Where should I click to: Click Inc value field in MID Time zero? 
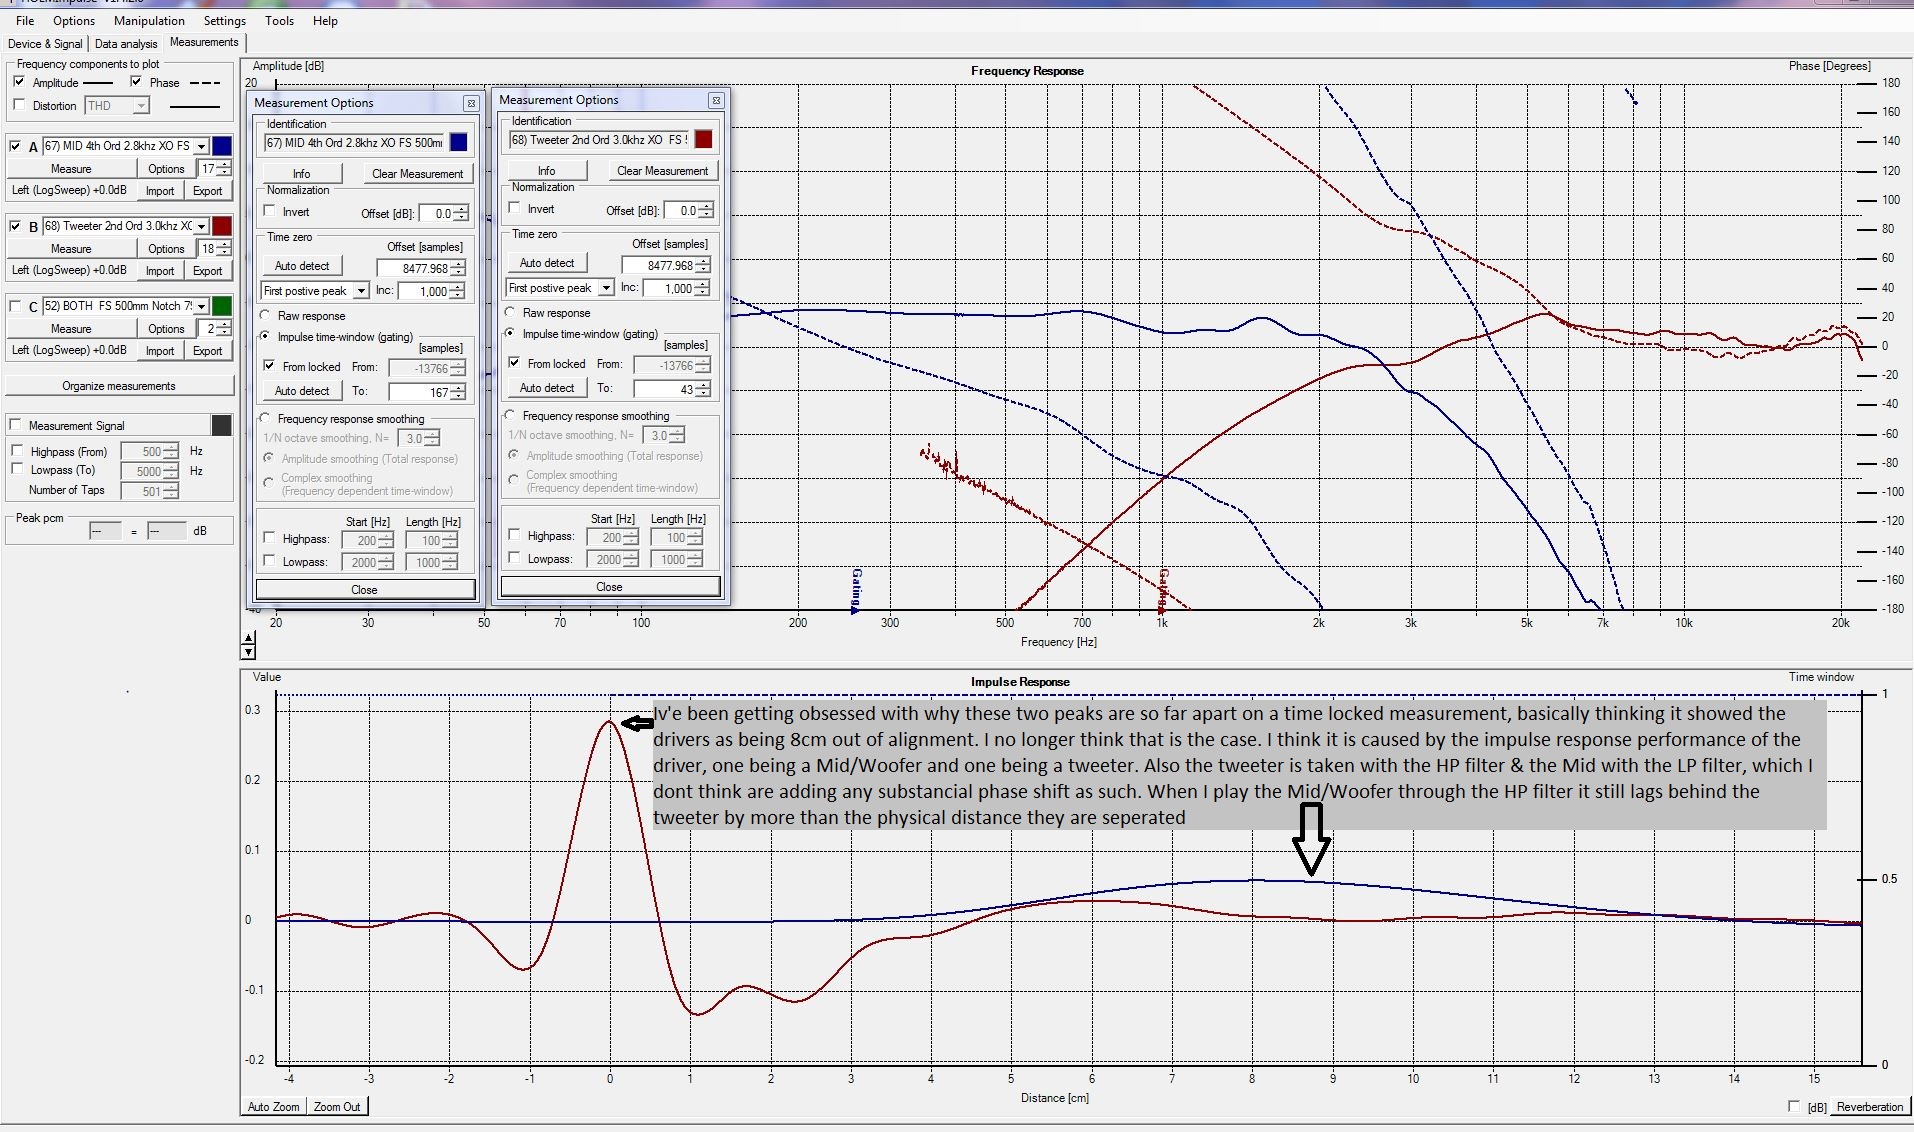(423, 291)
